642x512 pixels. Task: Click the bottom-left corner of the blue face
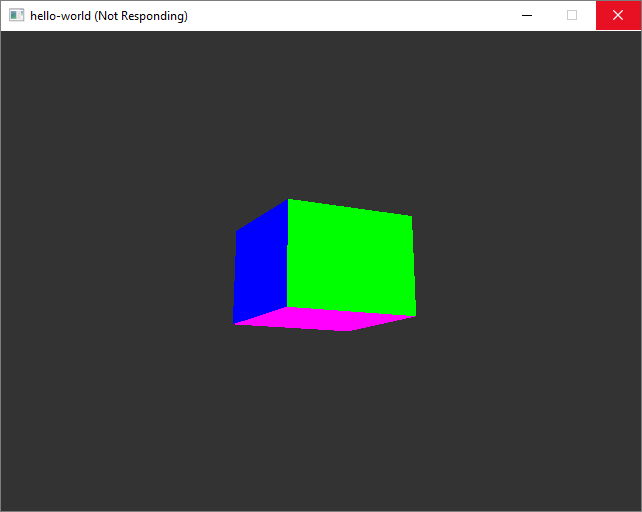[x=234, y=324]
